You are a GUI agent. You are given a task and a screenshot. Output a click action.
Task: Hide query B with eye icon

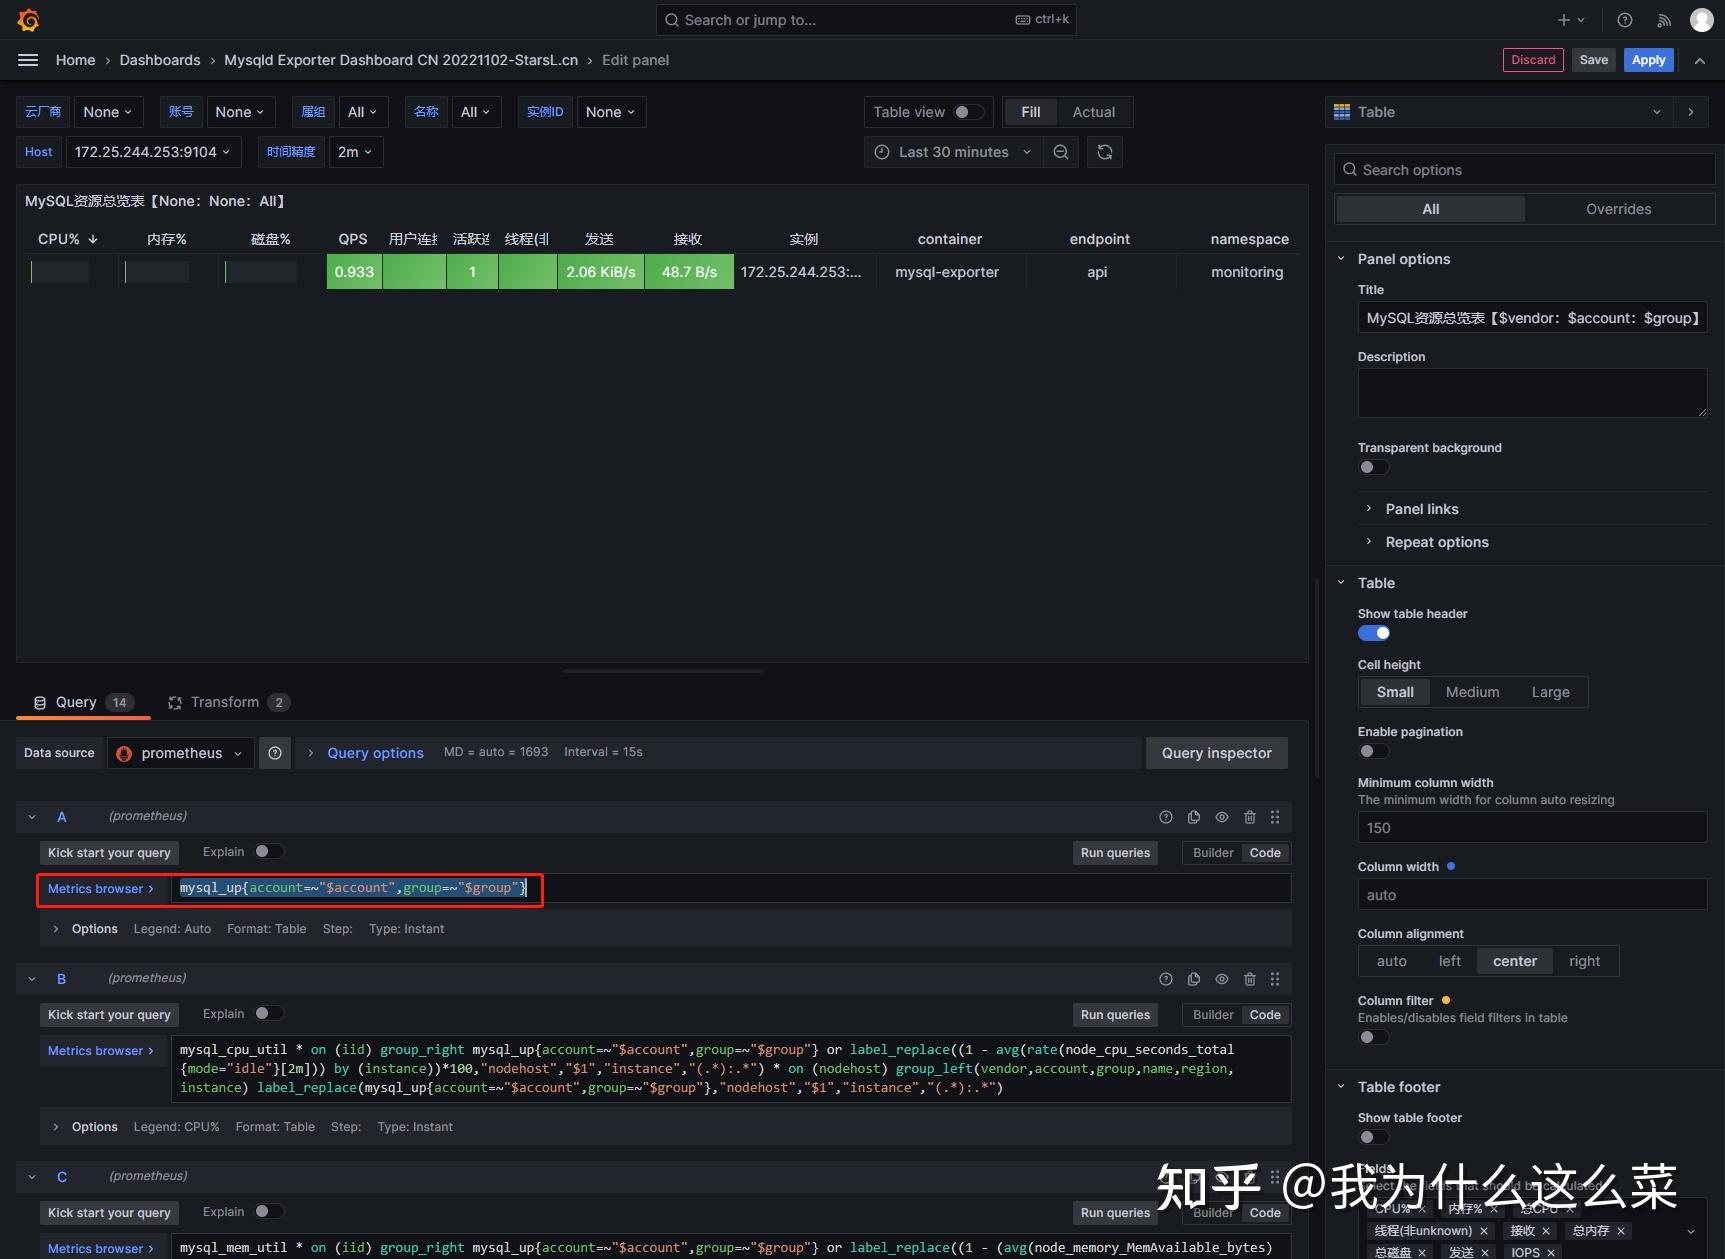[1222, 979]
